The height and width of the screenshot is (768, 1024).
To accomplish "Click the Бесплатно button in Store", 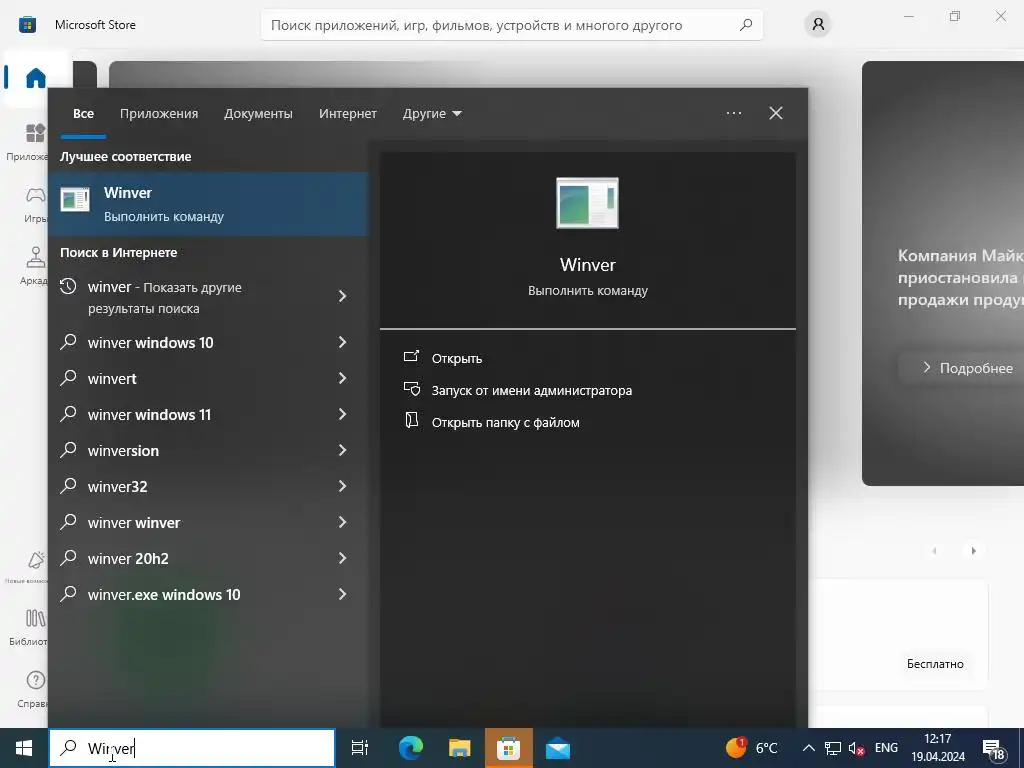I will click(x=935, y=664).
